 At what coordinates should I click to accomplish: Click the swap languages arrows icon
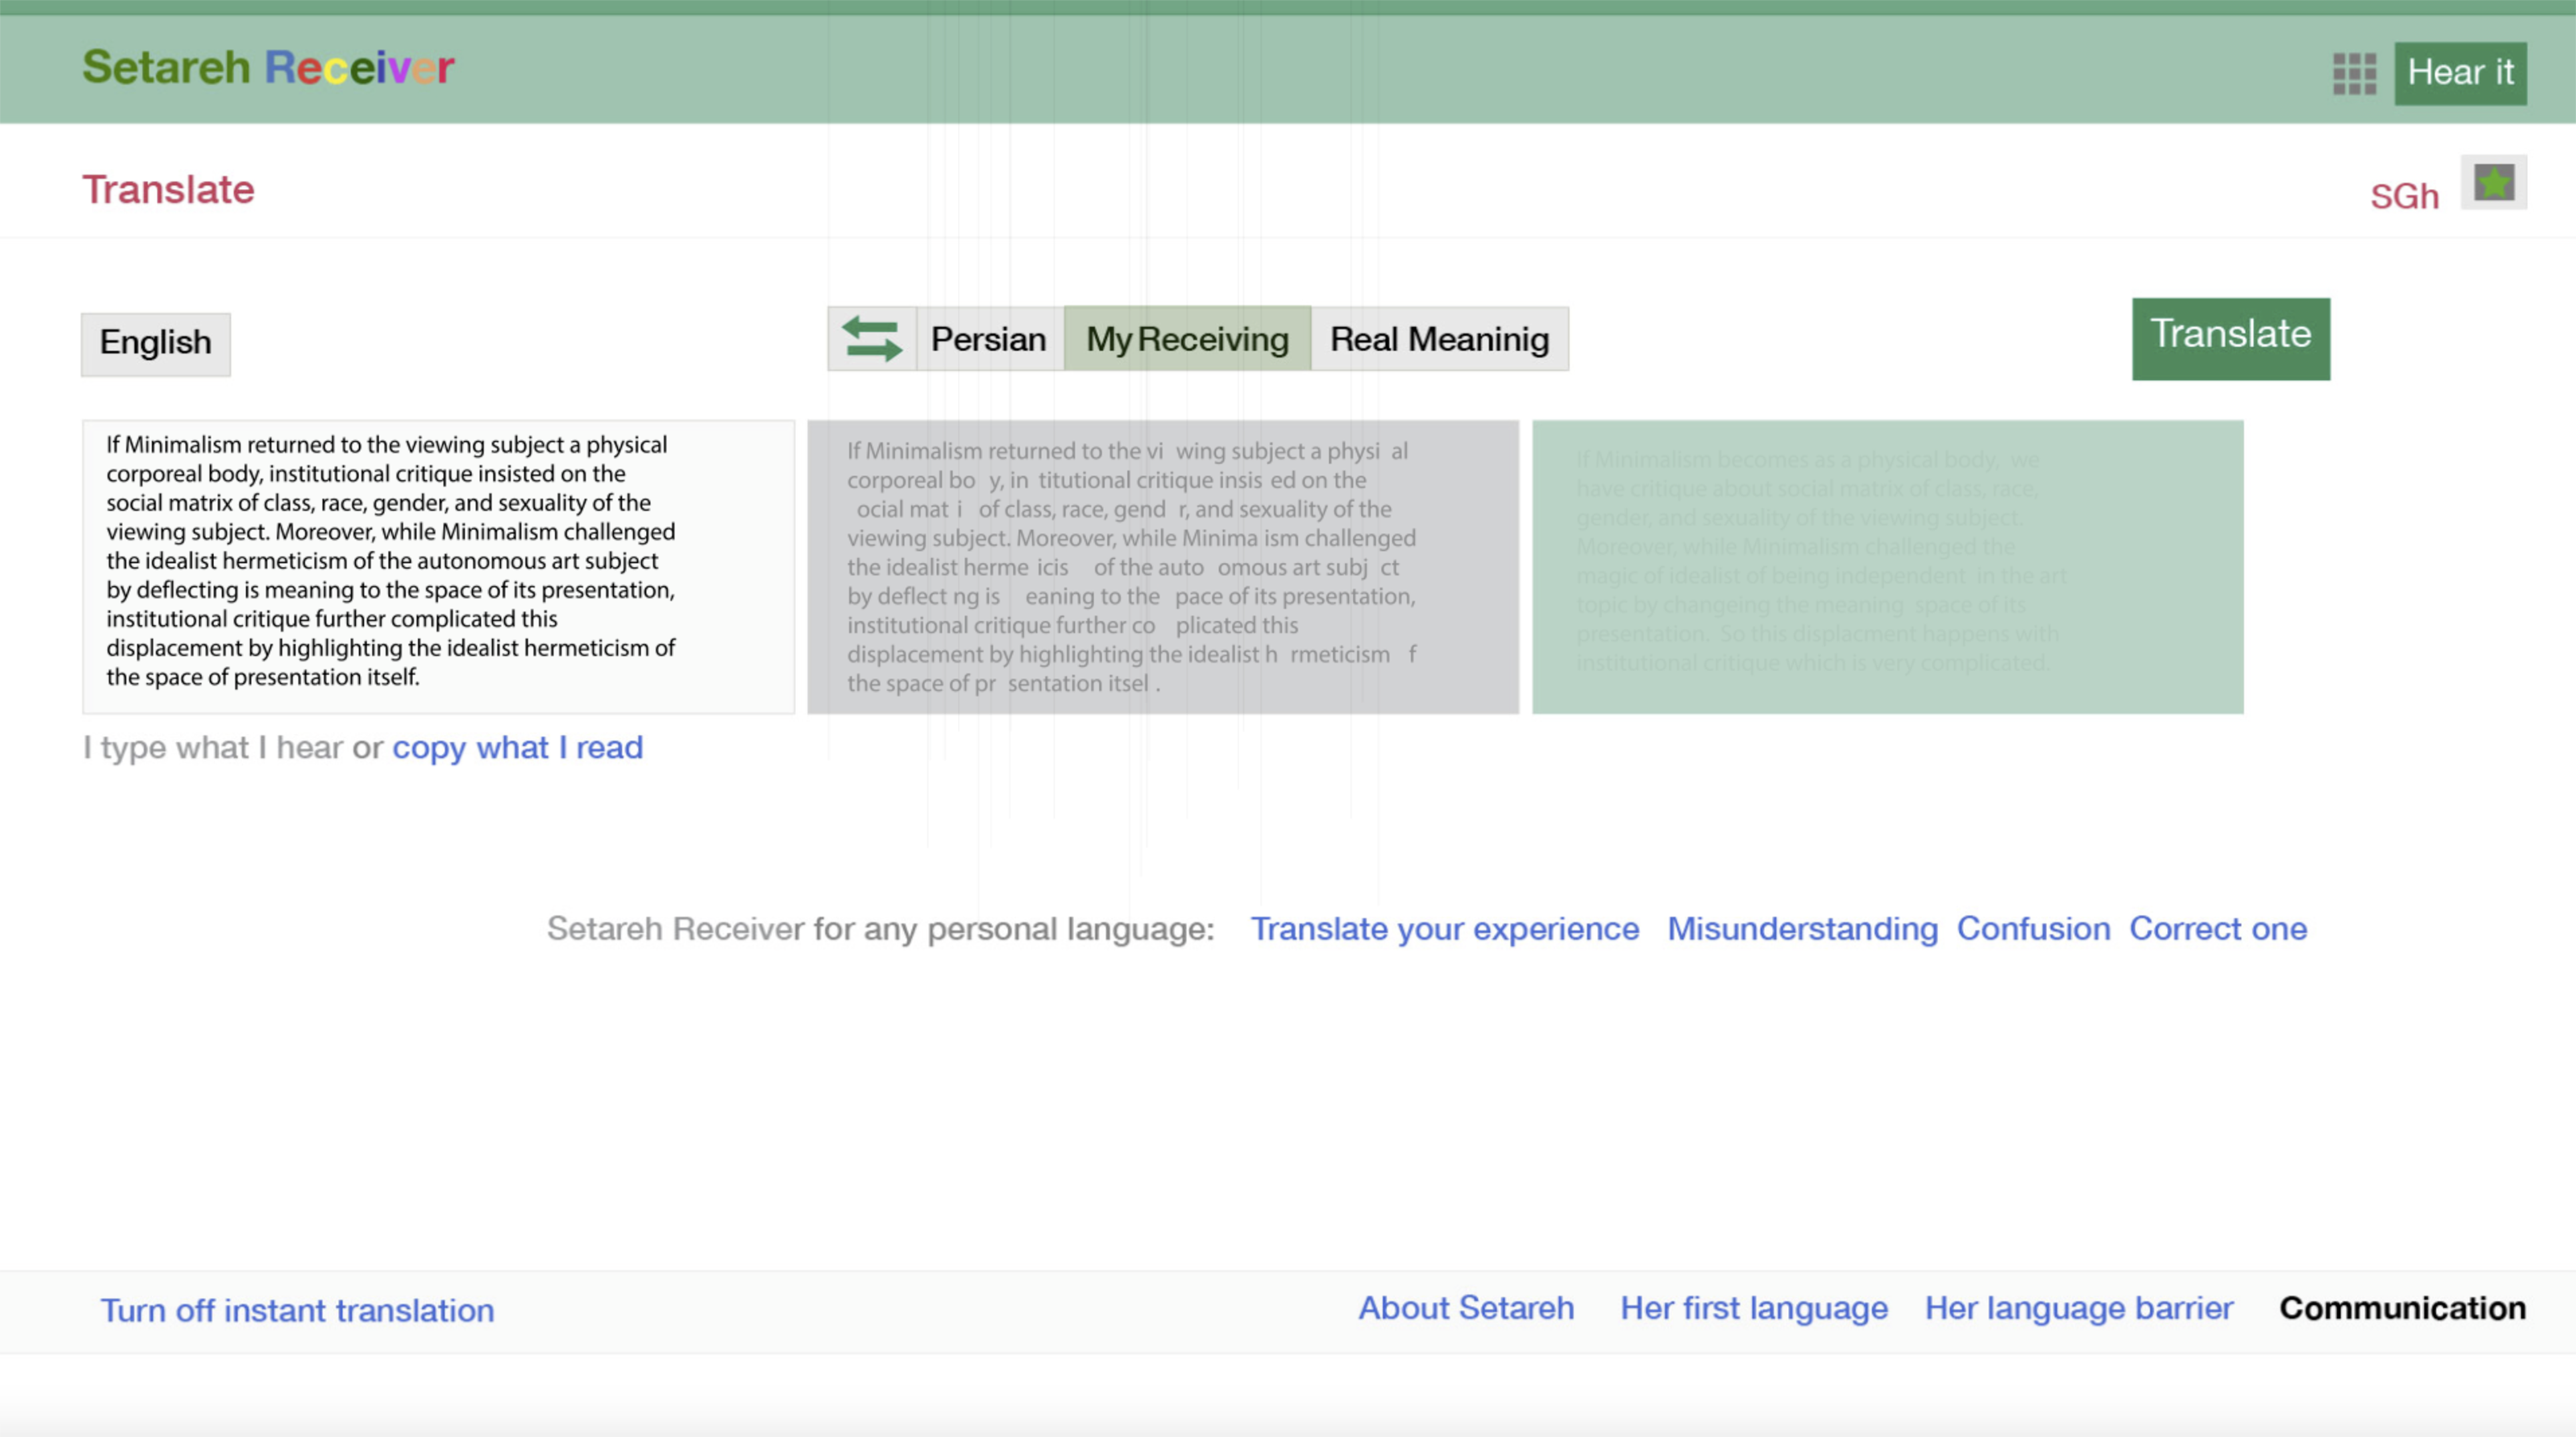pyautogui.click(x=871, y=339)
